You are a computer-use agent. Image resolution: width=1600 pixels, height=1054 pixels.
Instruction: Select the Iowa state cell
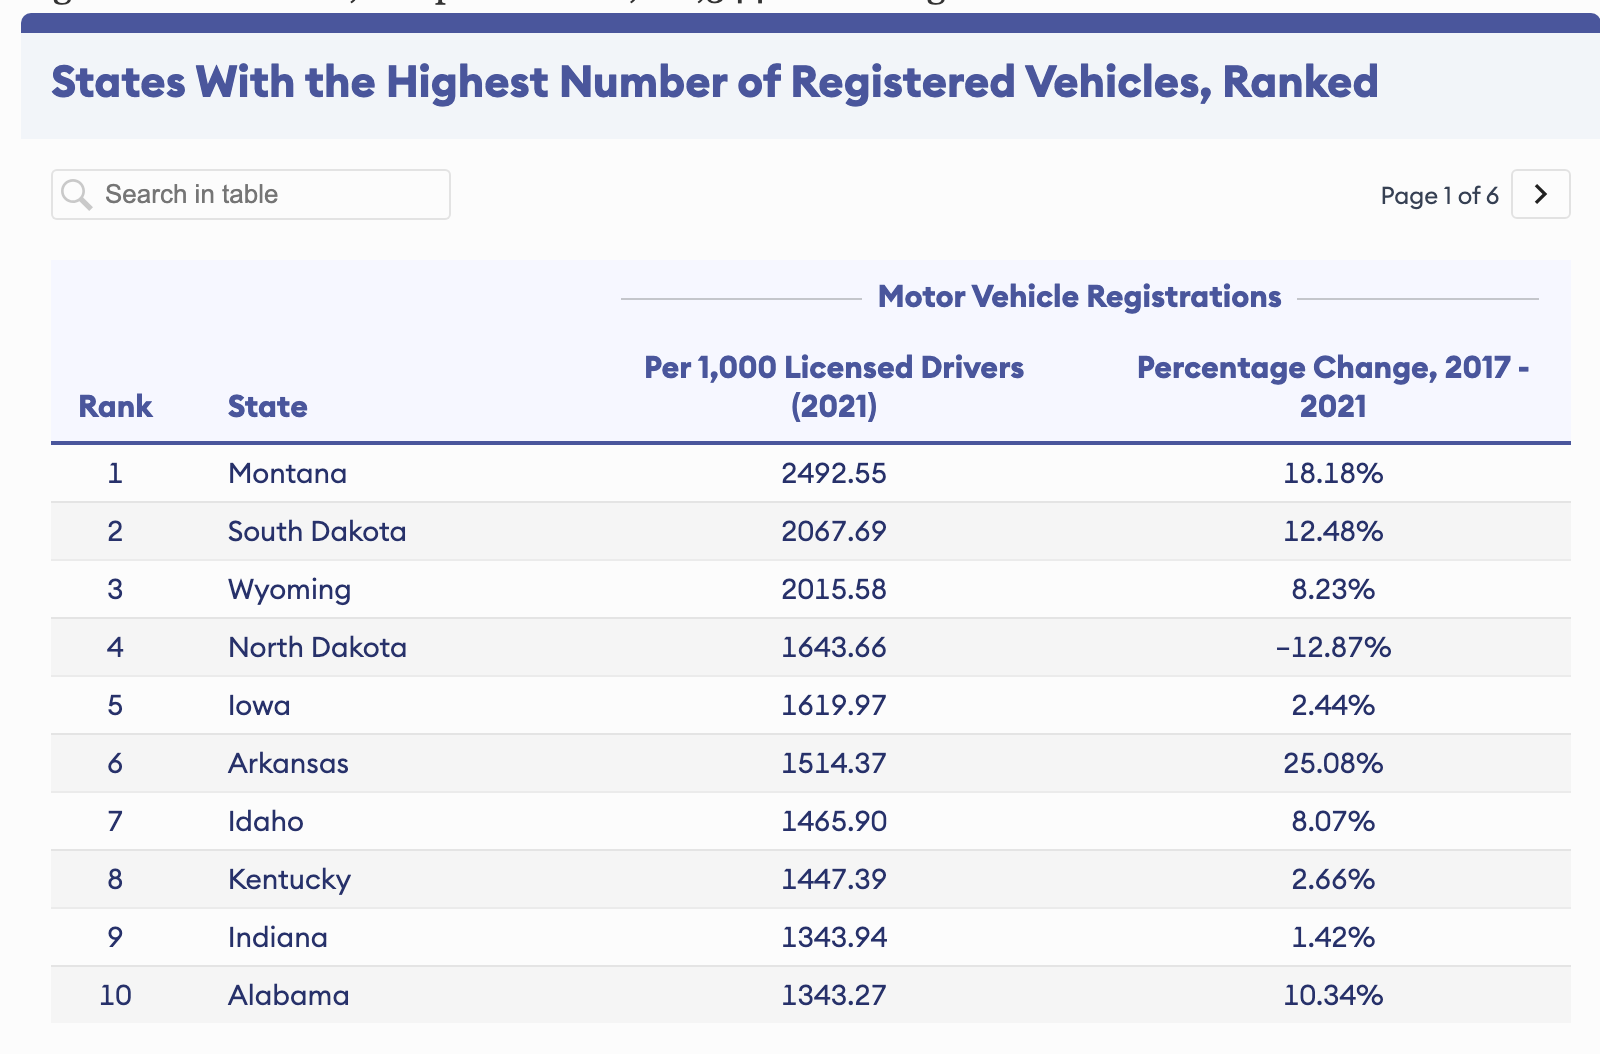(x=259, y=705)
